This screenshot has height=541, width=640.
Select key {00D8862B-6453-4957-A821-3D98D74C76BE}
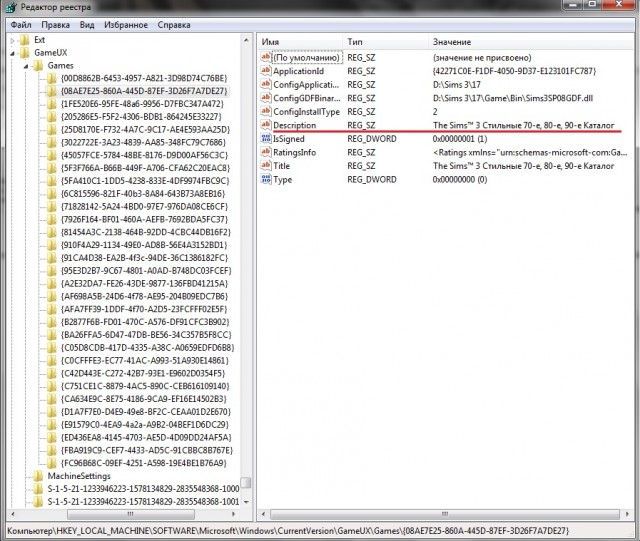[x=144, y=78]
